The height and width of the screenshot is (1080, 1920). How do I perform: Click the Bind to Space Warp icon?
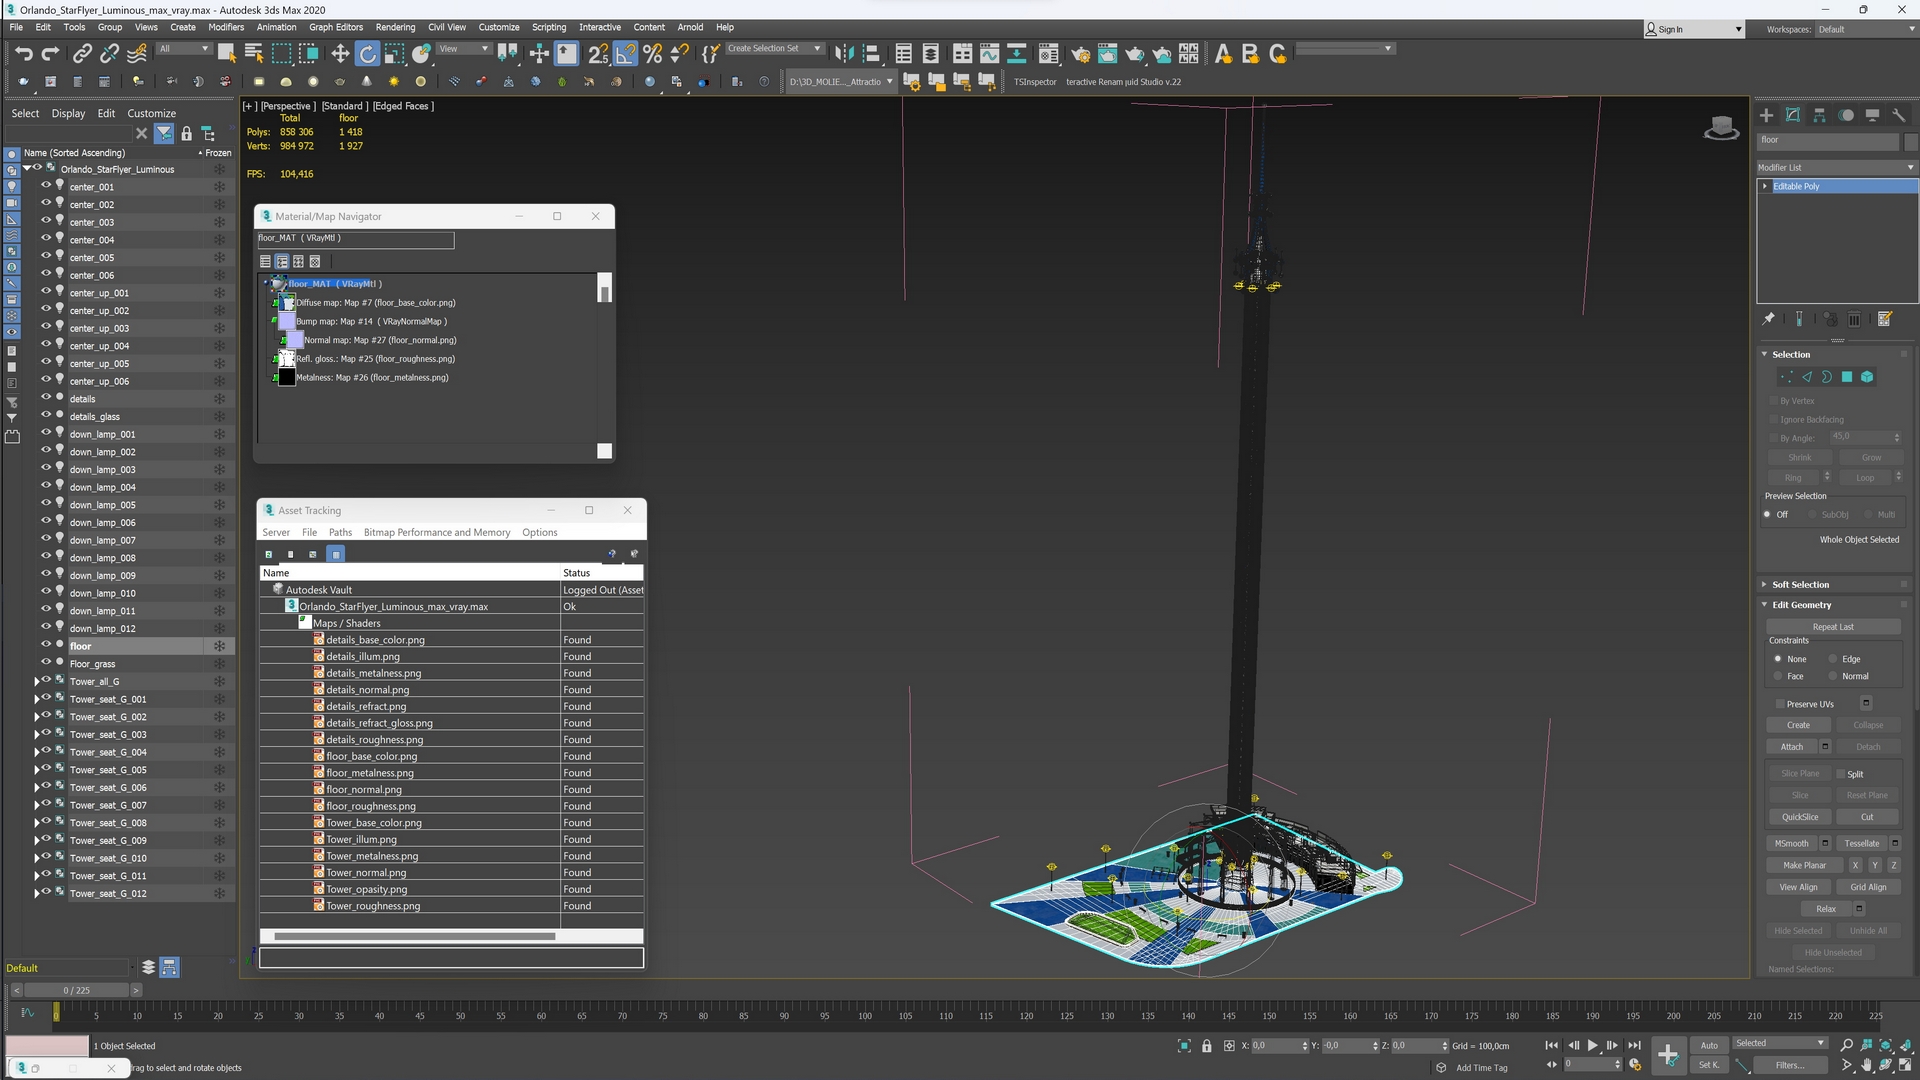pos(137,54)
